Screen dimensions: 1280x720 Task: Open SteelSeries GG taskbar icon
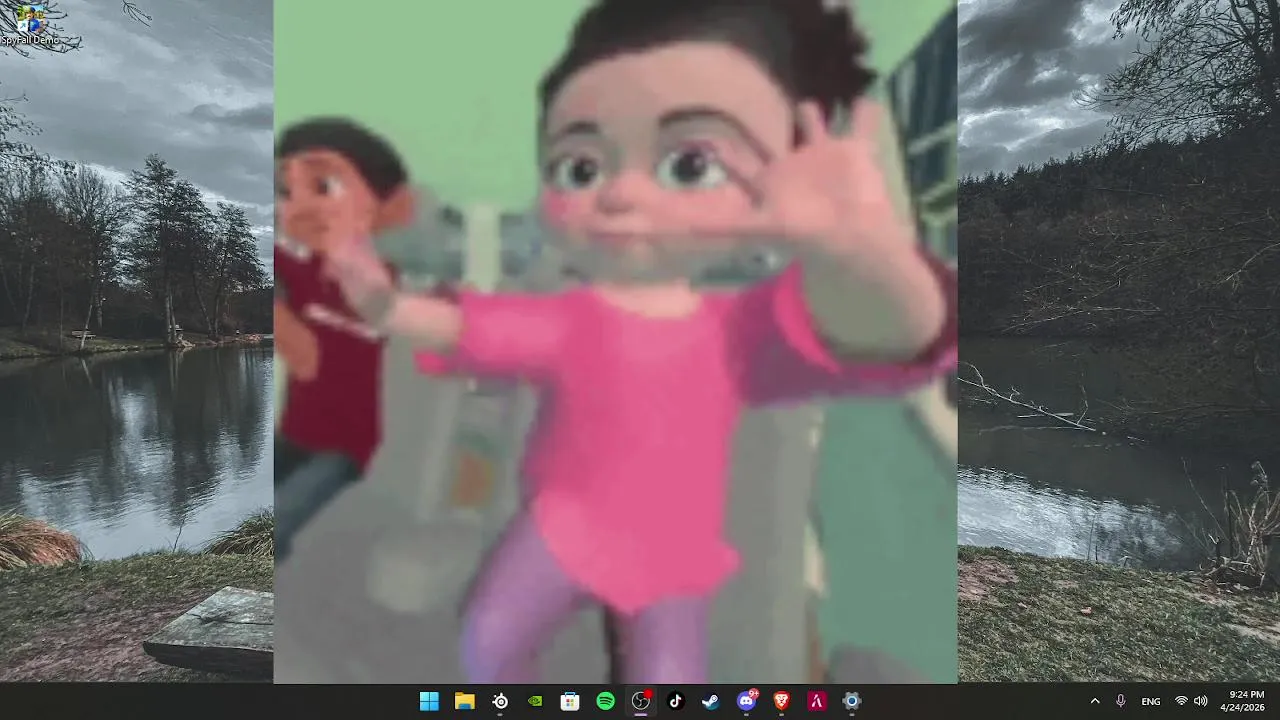(500, 701)
